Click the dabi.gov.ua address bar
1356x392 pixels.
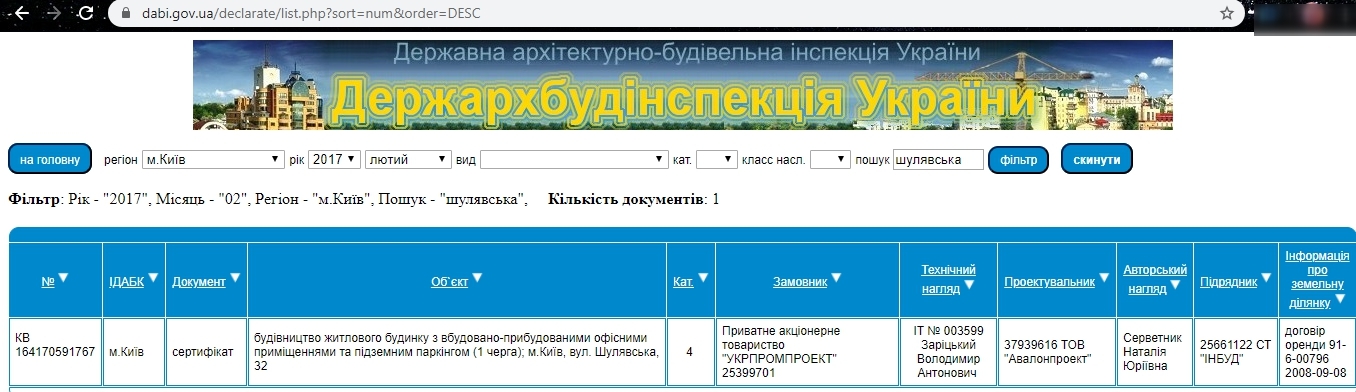tap(676, 14)
